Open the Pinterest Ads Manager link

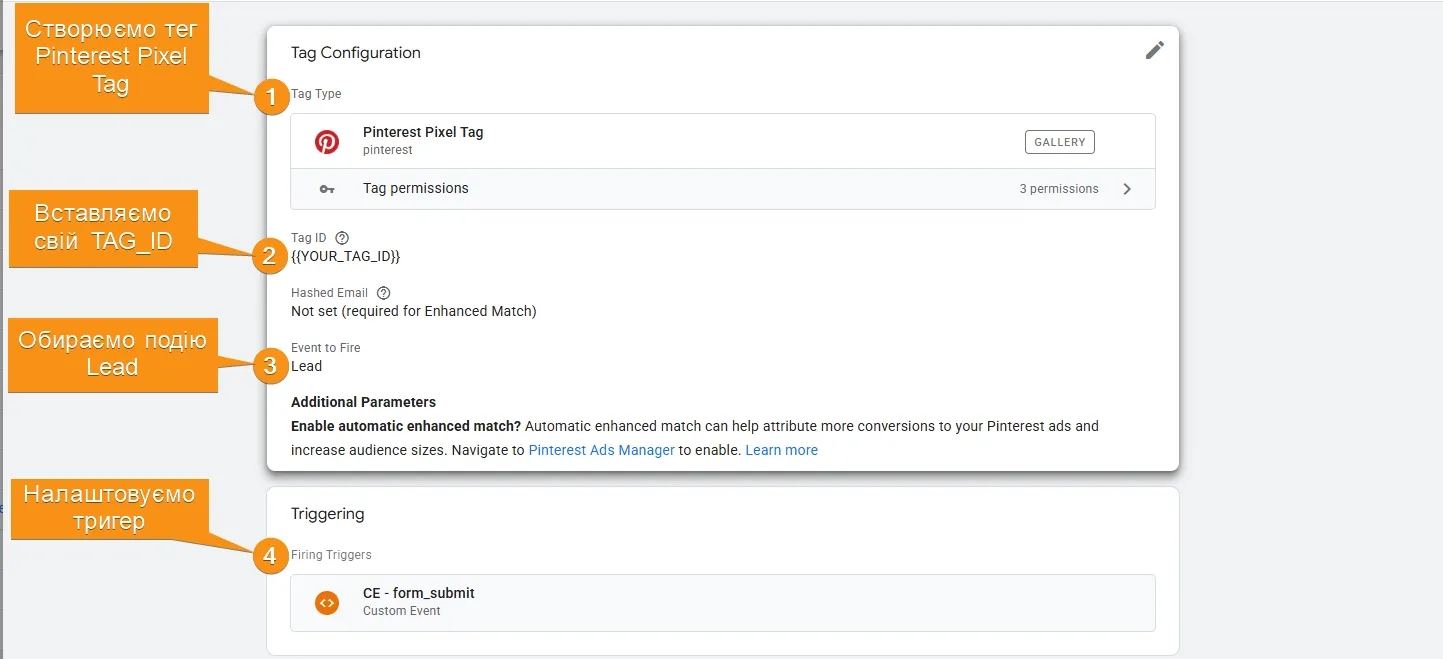[x=602, y=450]
